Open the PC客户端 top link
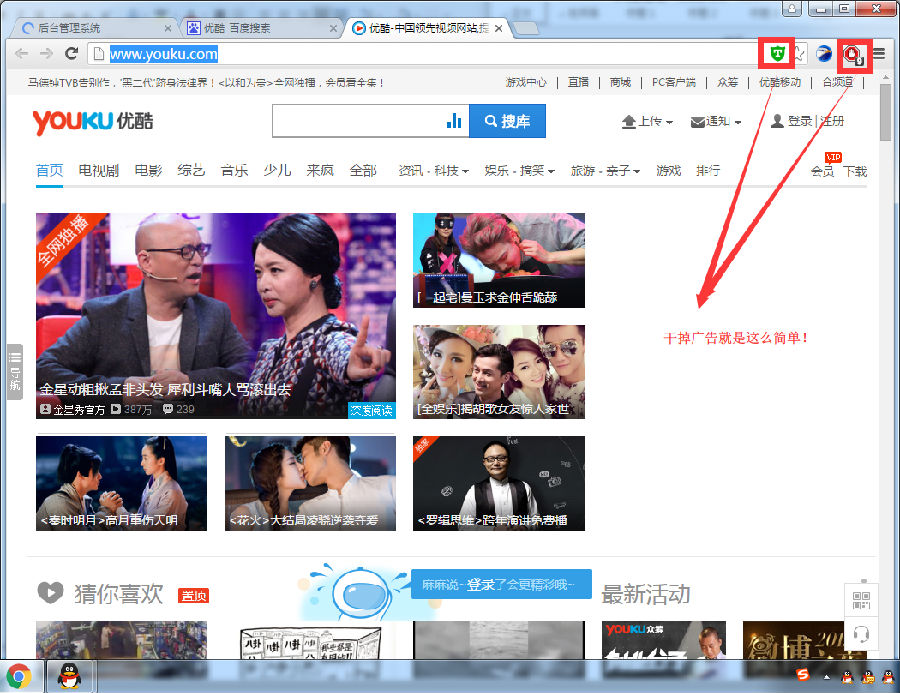This screenshot has height=693, width=900. tap(673, 83)
